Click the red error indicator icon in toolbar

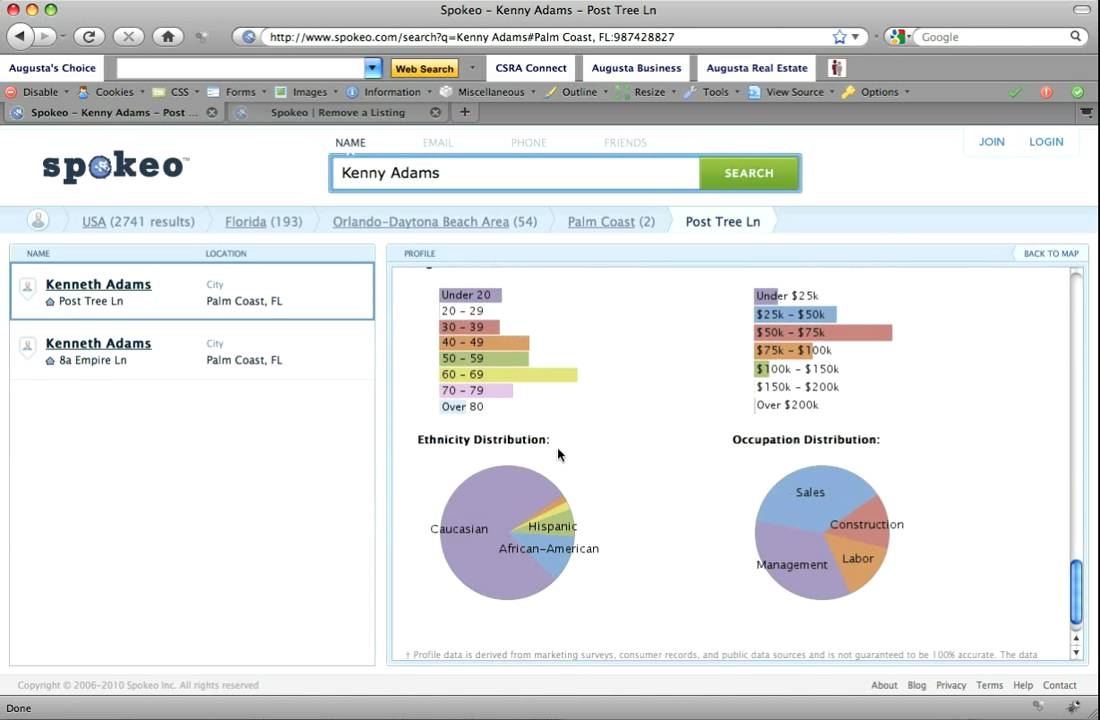pos(1046,92)
